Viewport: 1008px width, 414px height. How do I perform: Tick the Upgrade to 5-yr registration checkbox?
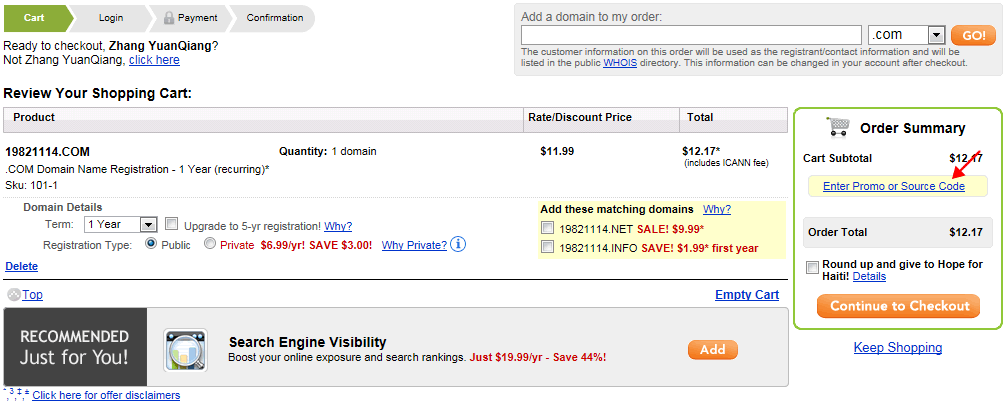[172, 224]
